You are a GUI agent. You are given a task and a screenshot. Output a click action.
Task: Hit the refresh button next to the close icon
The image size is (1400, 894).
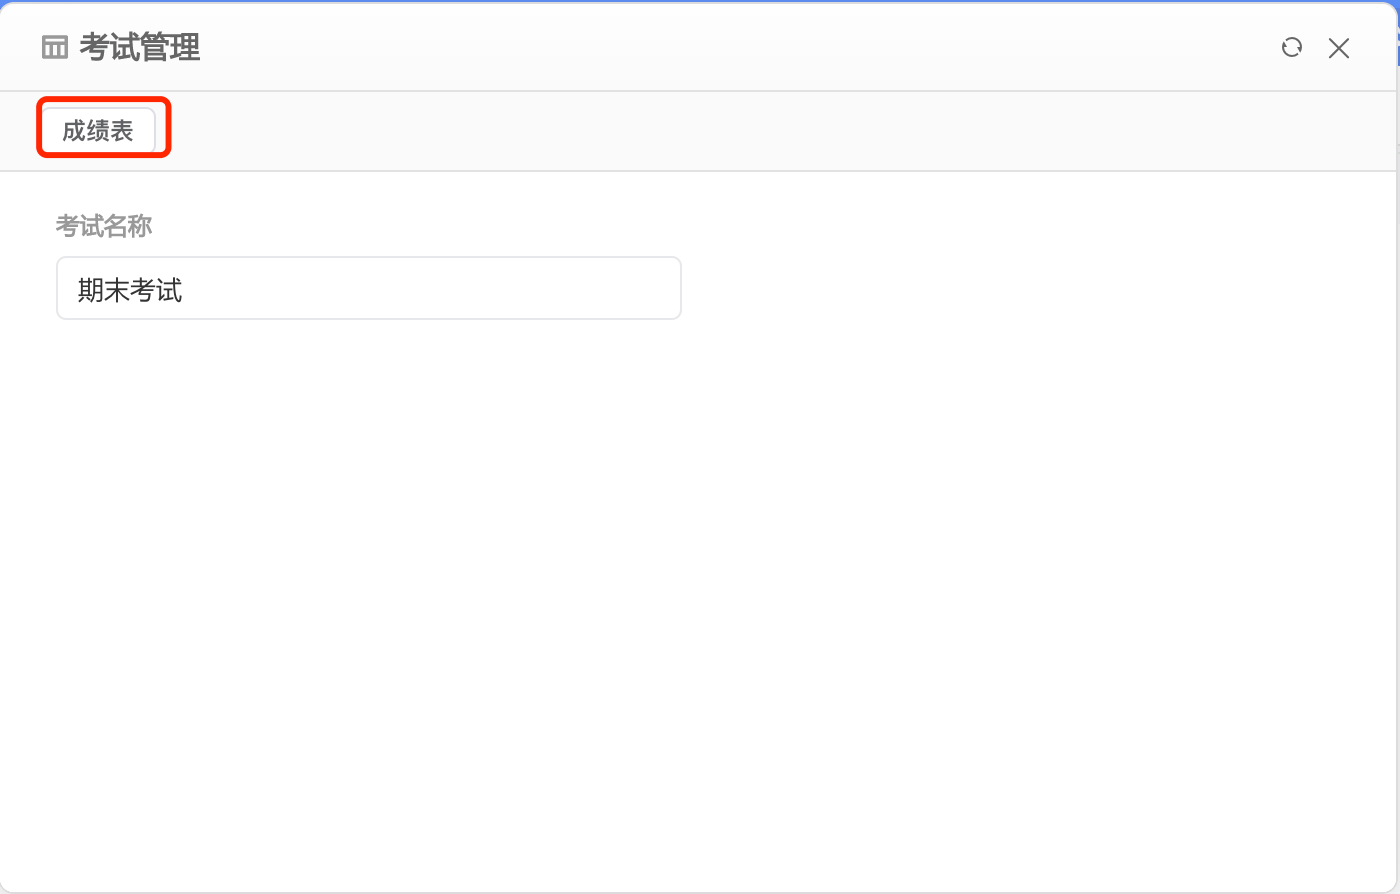[x=1292, y=47]
